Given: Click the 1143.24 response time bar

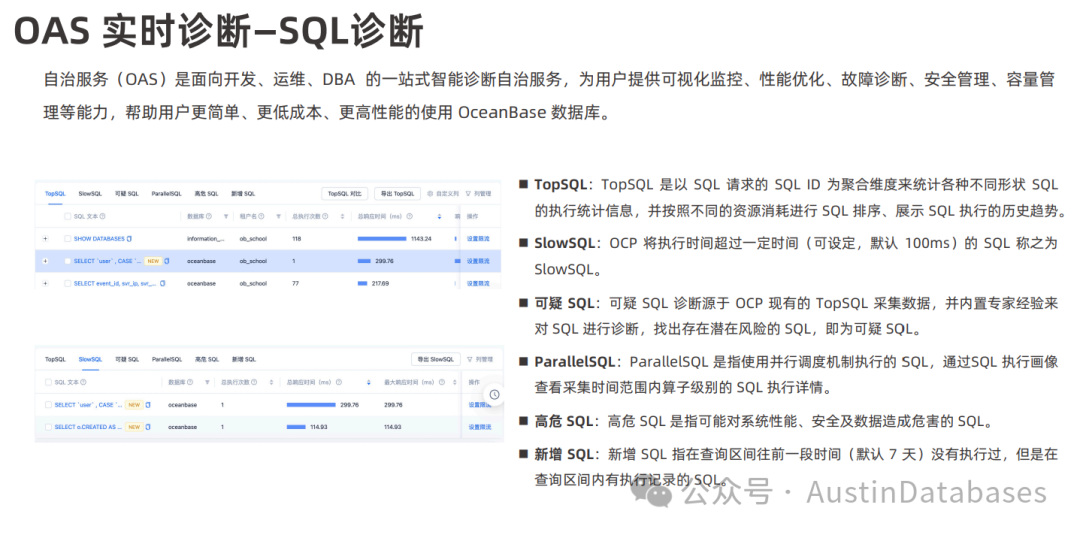Looking at the screenshot, I should [382, 239].
